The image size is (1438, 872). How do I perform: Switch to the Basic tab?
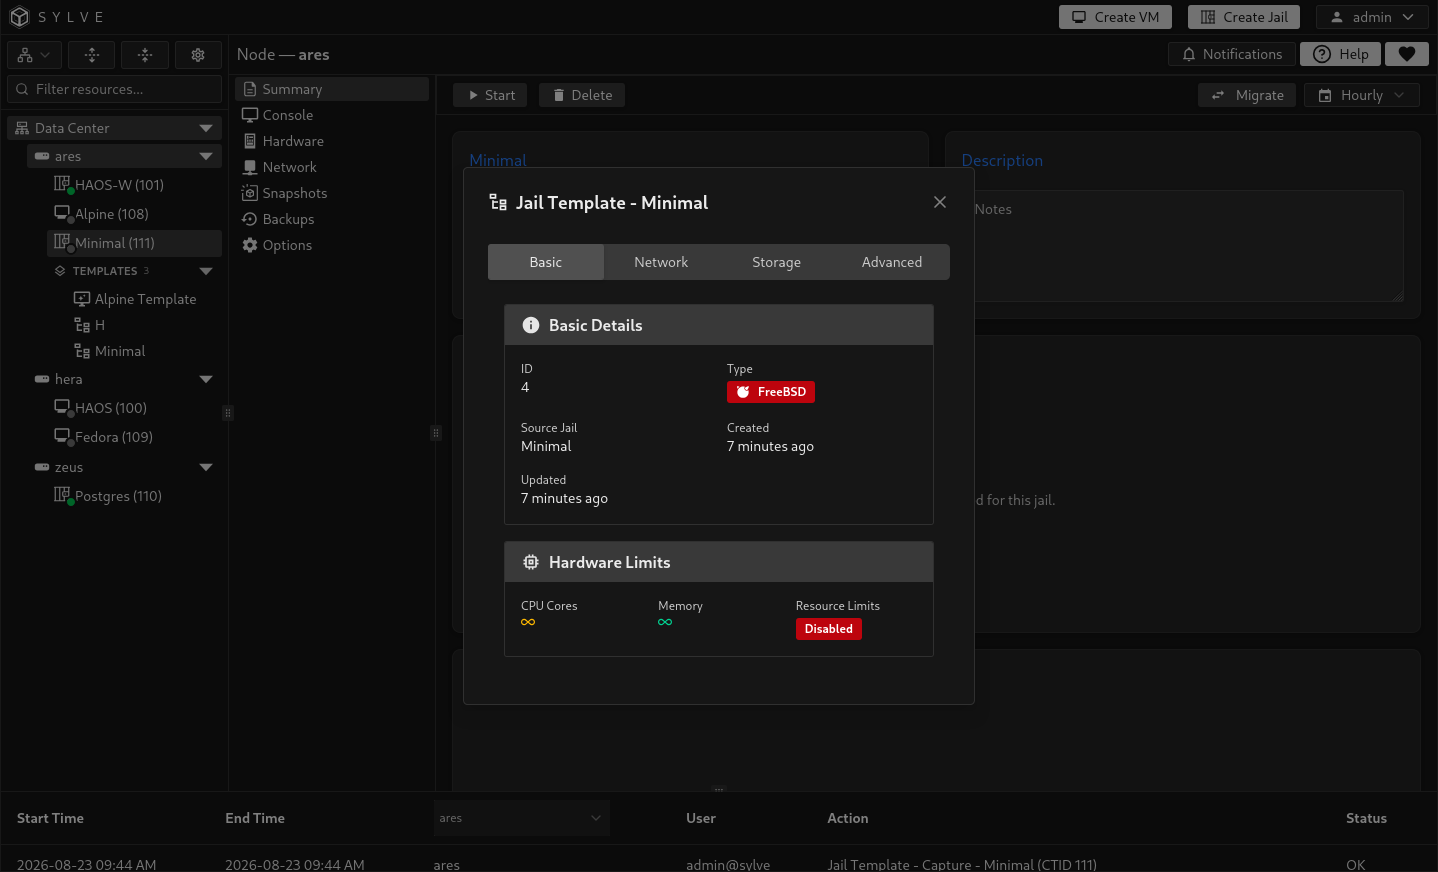546,262
